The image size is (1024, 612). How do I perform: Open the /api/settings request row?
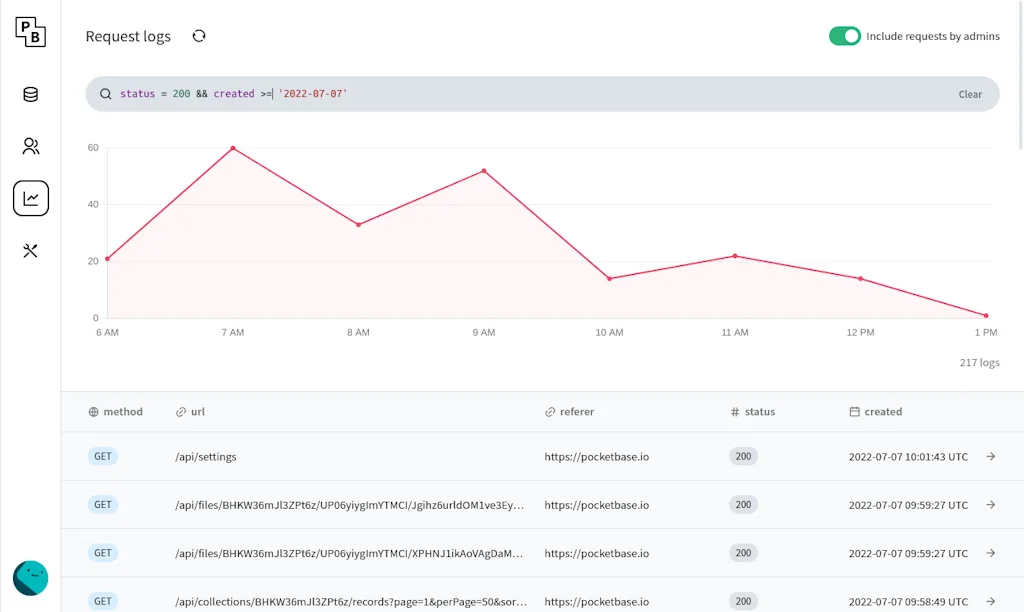(400, 457)
